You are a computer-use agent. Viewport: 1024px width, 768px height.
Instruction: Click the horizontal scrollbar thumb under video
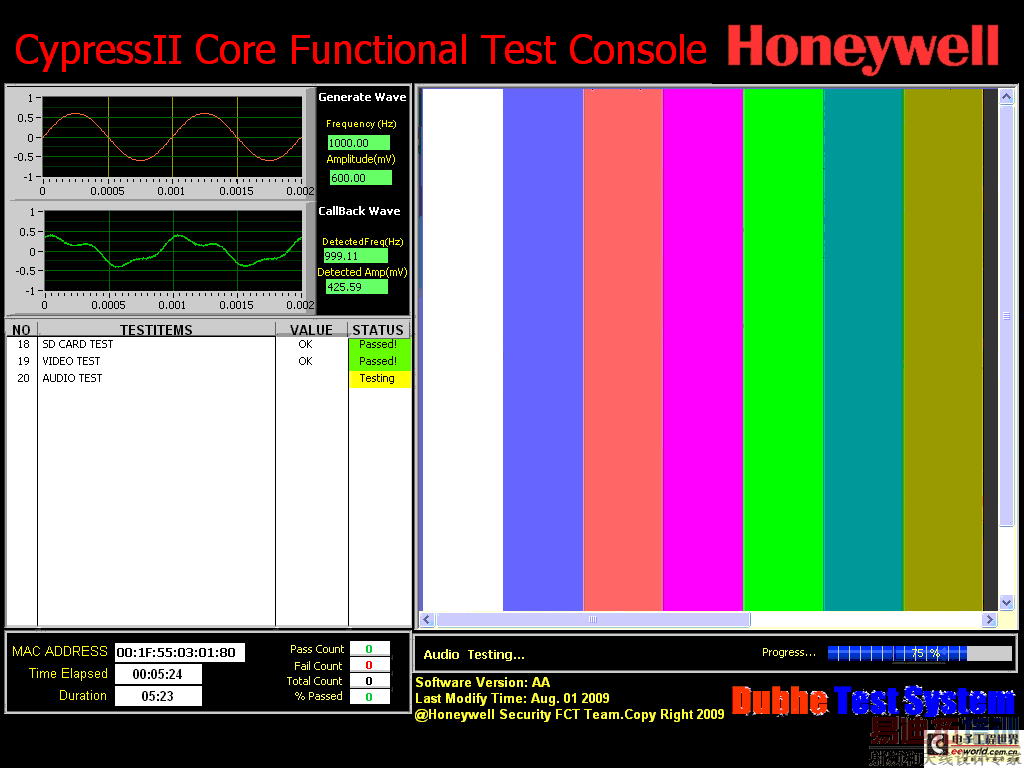tap(593, 619)
